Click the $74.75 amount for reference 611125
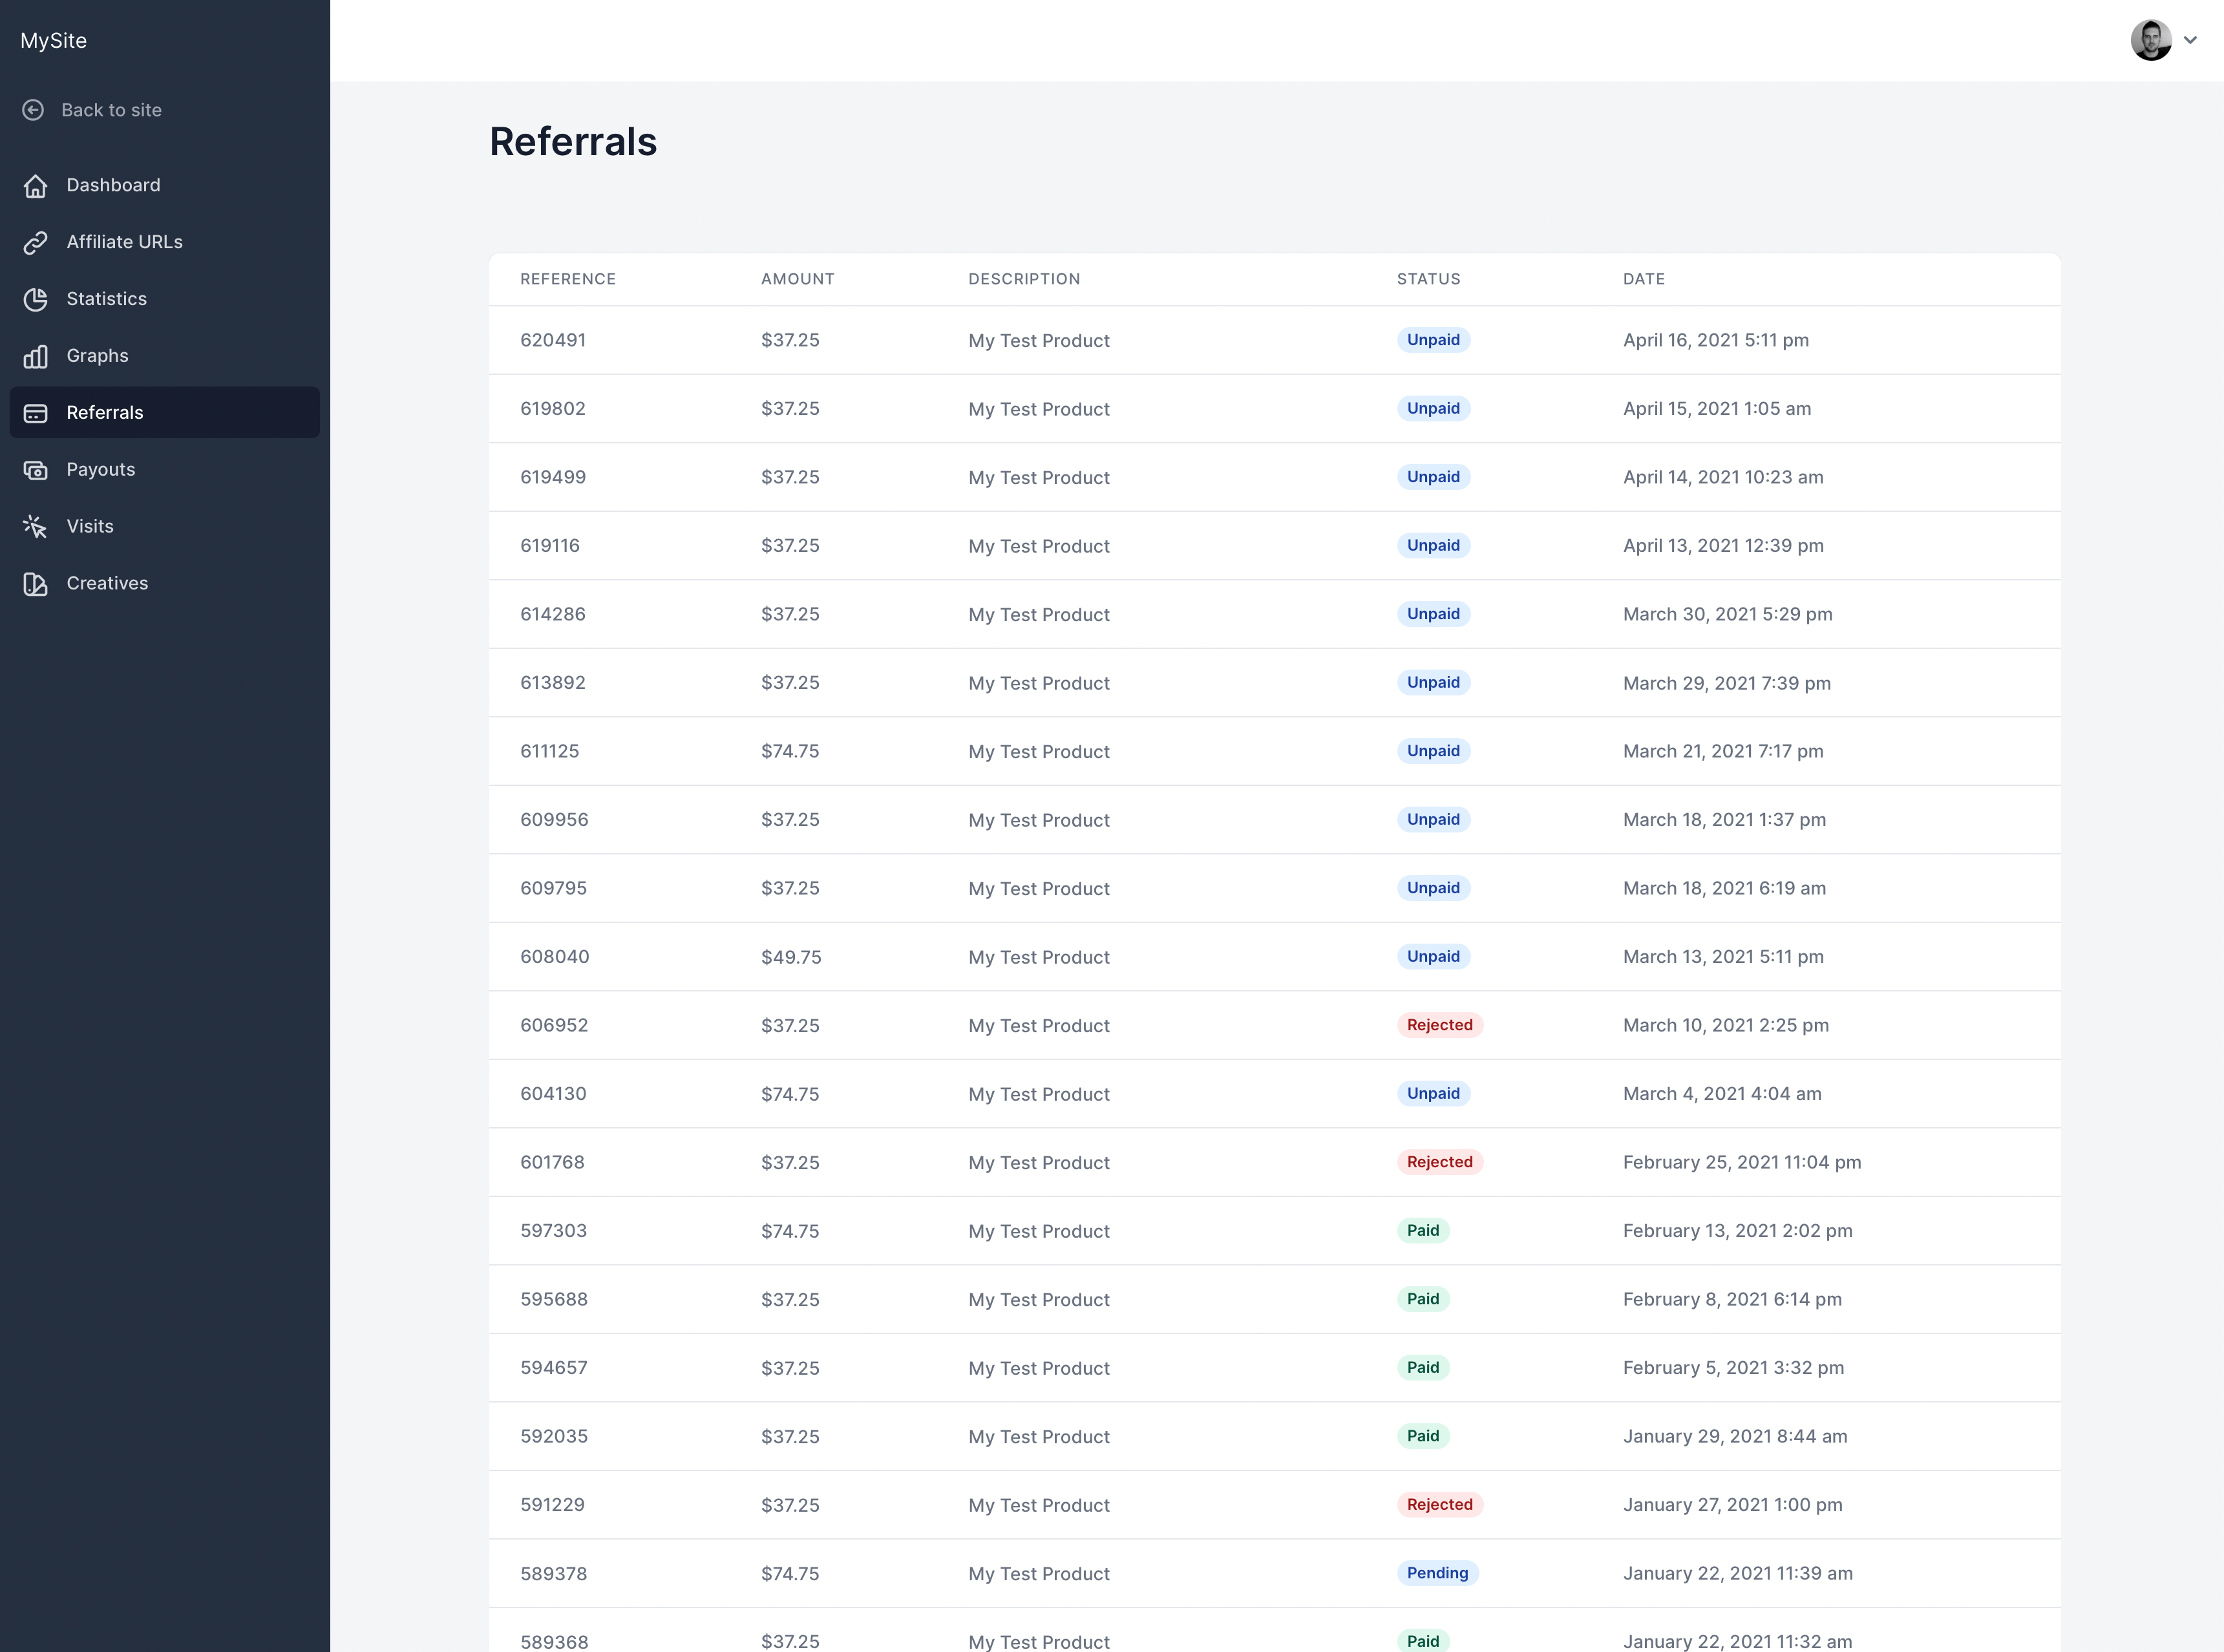This screenshot has width=2224, height=1652. tap(790, 751)
